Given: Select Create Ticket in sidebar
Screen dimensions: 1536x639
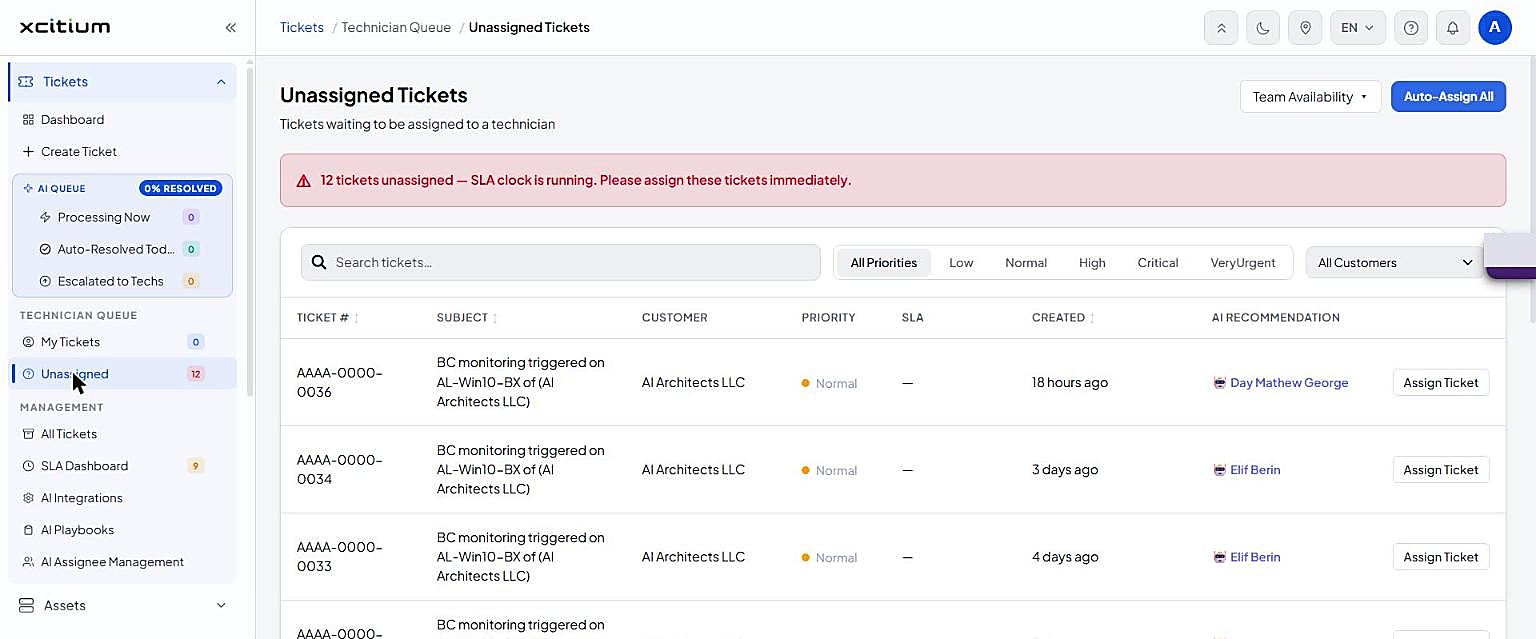Looking at the screenshot, I should point(79,152).
